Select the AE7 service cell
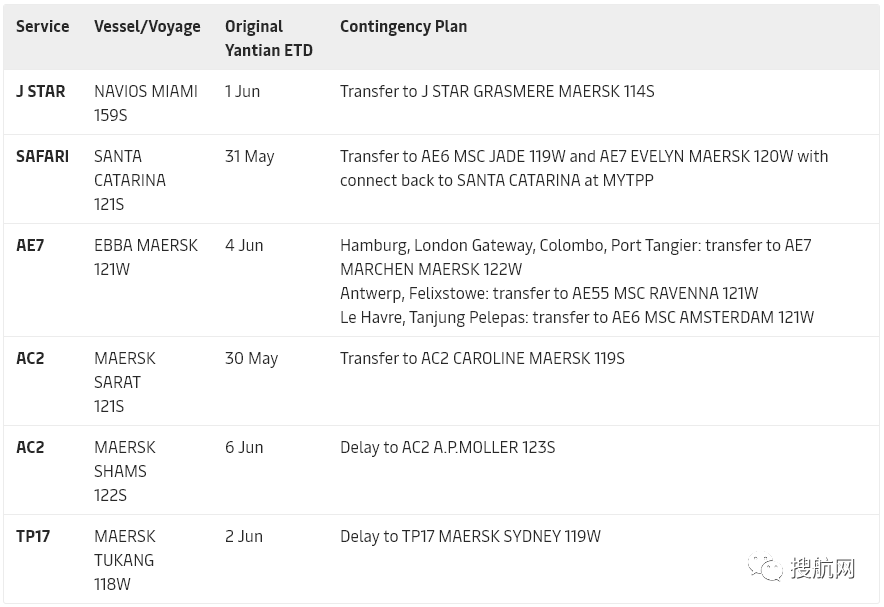This screenshot has height=607, width=884. (30, 245)
